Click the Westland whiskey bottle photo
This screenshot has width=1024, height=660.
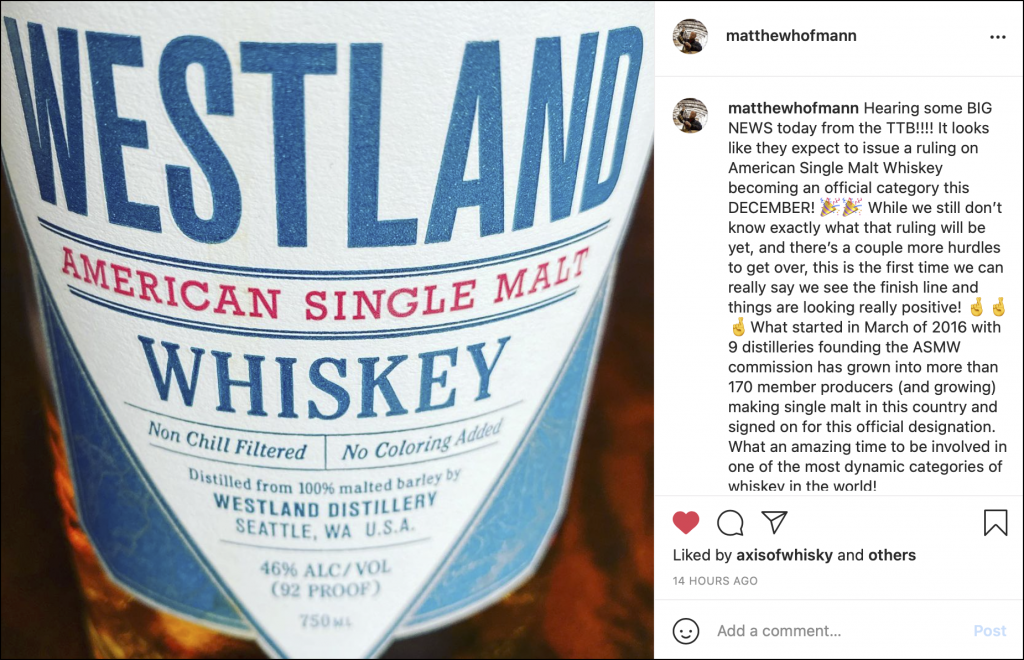[x=327, y=330]
